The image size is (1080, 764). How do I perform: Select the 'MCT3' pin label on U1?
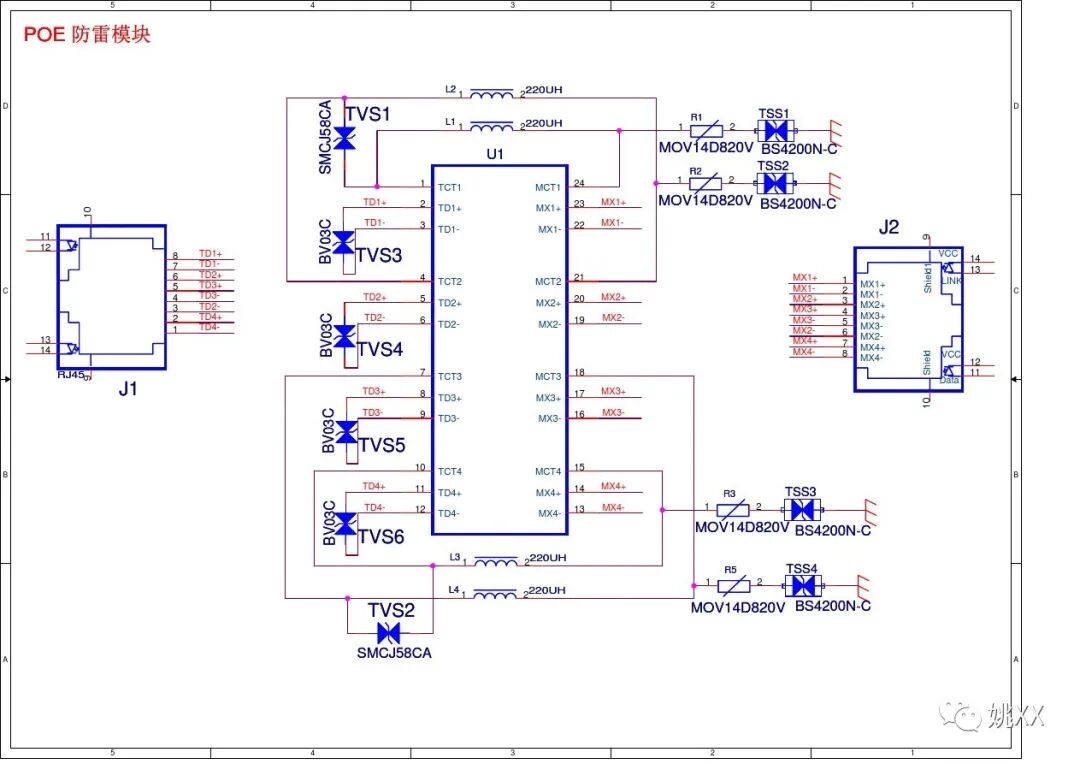point(548,377)
